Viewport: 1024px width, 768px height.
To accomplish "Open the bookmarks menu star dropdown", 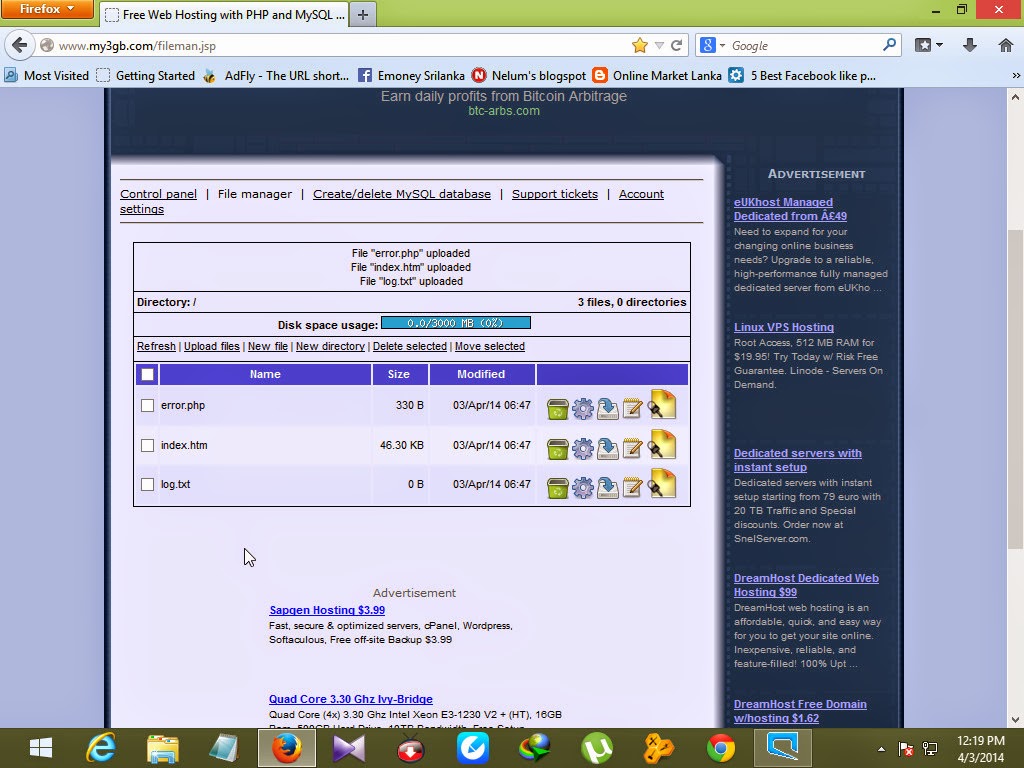I will pos(929,45).
